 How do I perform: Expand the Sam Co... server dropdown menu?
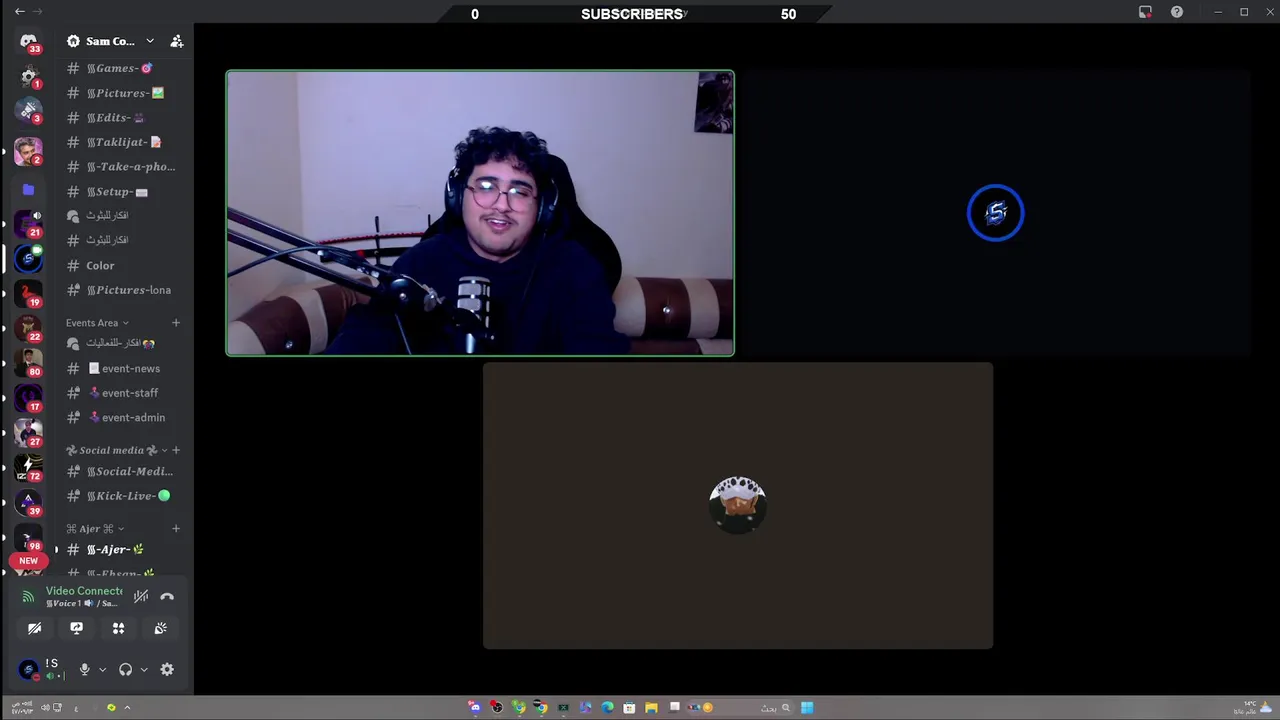(x=150, y=41)
